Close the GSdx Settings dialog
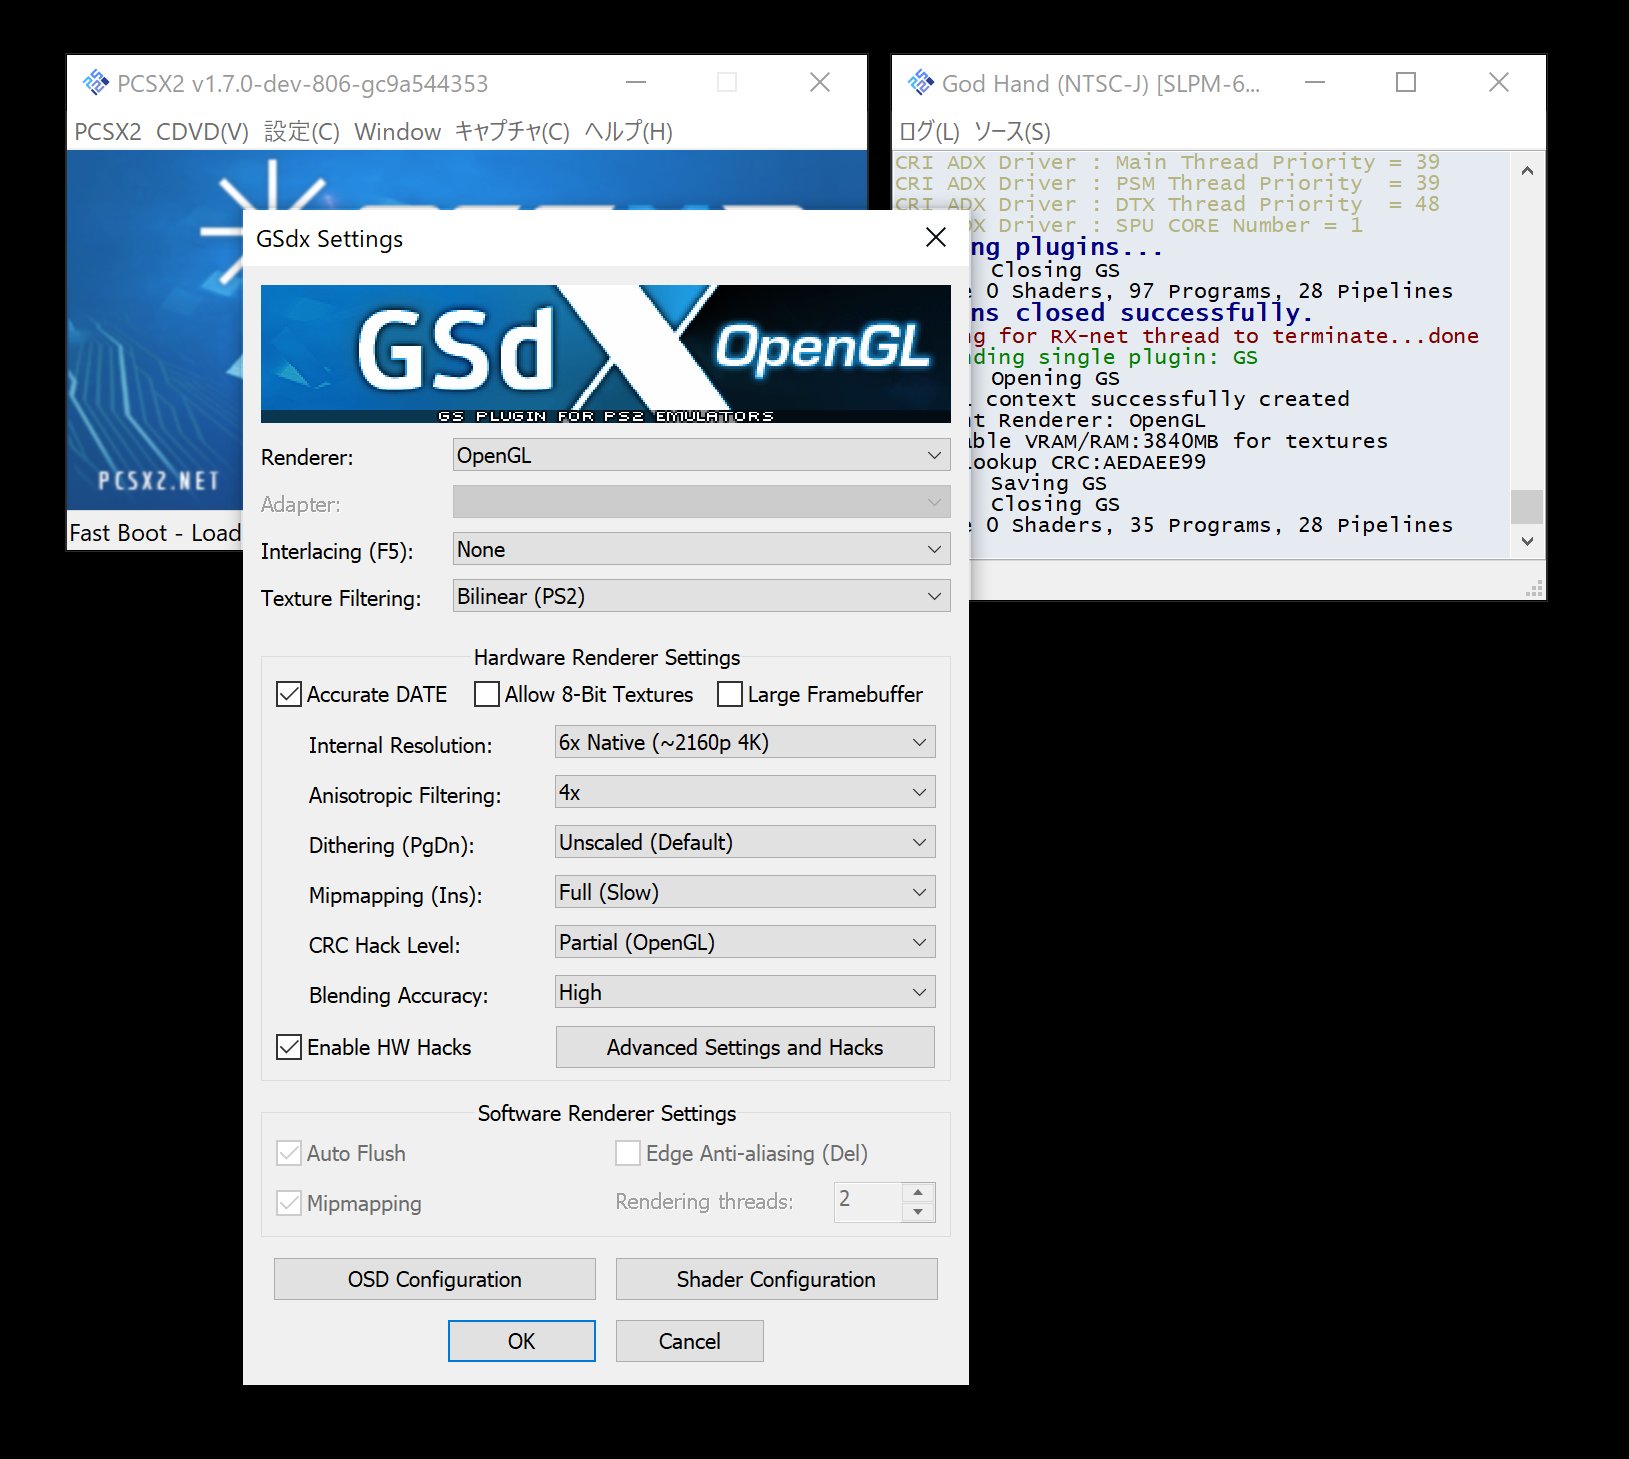The width and height of the screenshot is (1629, 1459). coord(936,237)
